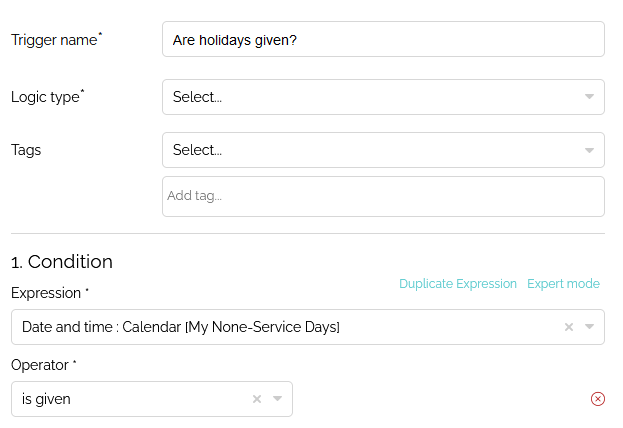This screenshot has height=428, width=623.
Task: Switch to Expert mode
Action: click(x=563, y=284)
